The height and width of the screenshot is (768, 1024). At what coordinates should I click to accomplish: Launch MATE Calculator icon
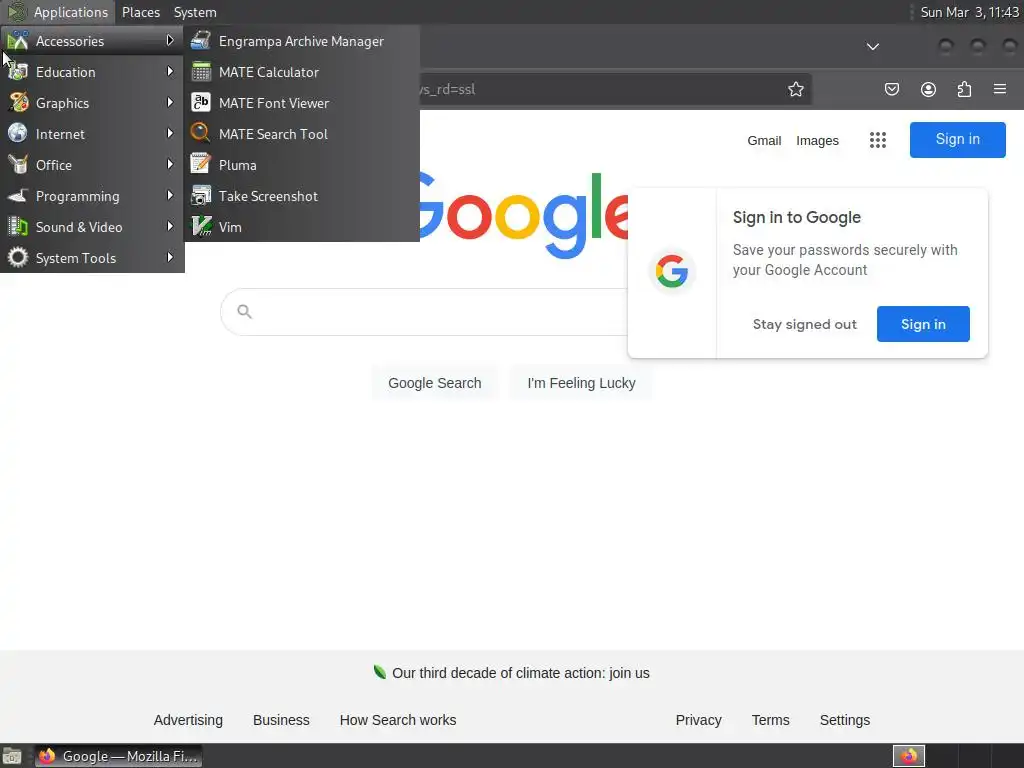[x=200, y=72]
